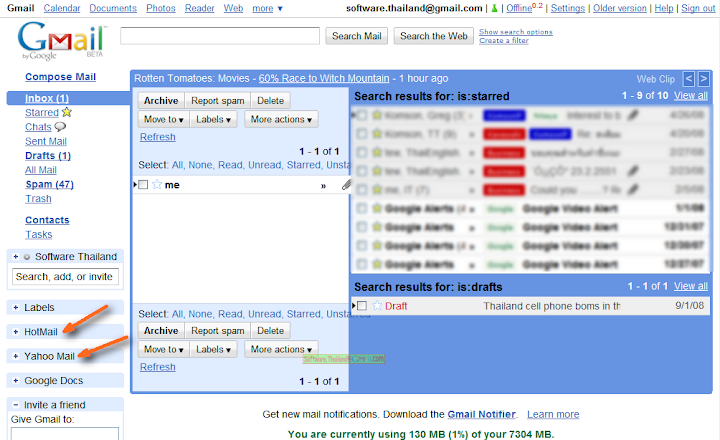Star the Draft message in drafts results
The height and width of the screenshot is (440, 720).
377,305
